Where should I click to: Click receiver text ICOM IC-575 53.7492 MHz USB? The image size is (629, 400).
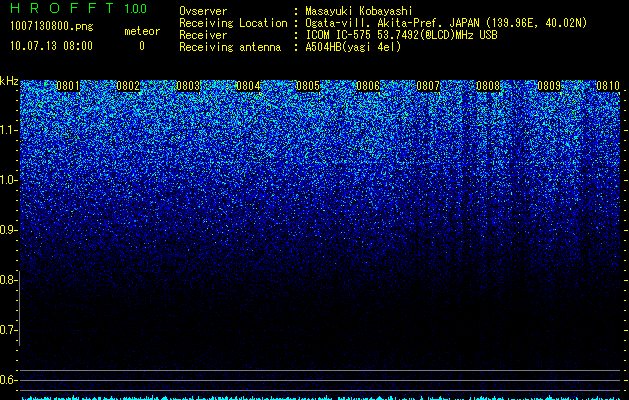401,35
